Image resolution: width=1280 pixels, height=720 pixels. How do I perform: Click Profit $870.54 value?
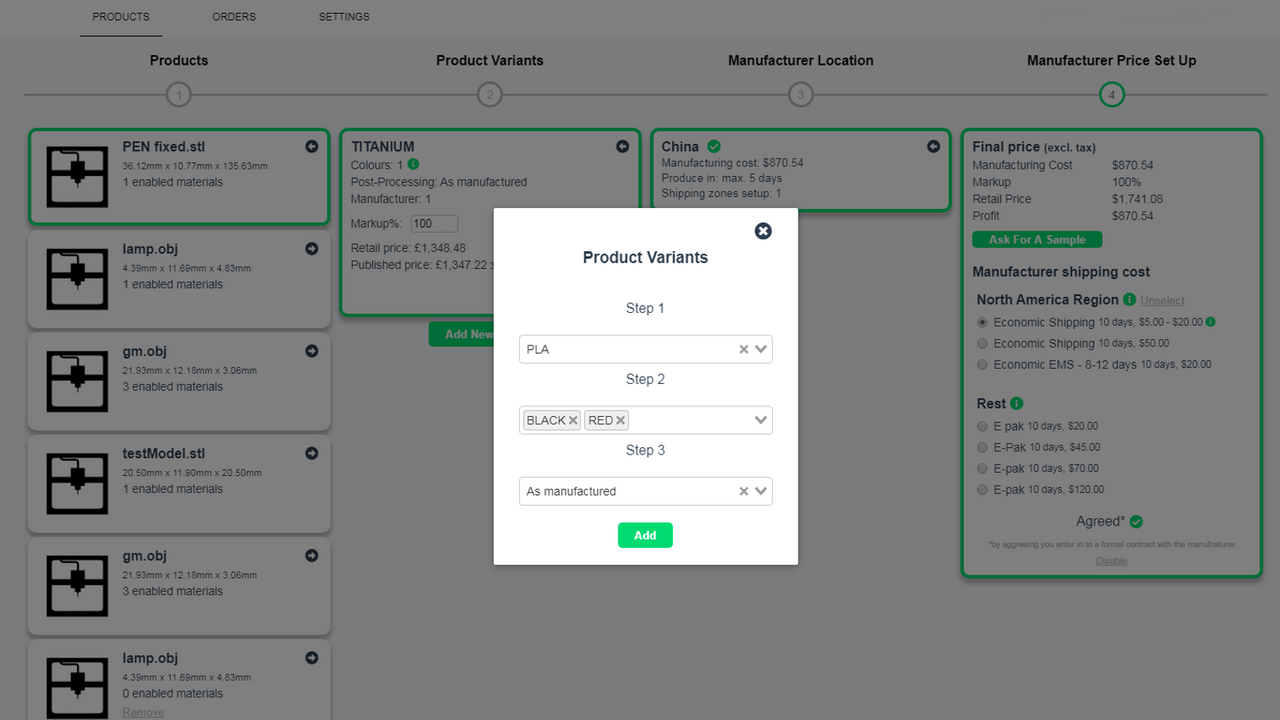pos(1132,216)
